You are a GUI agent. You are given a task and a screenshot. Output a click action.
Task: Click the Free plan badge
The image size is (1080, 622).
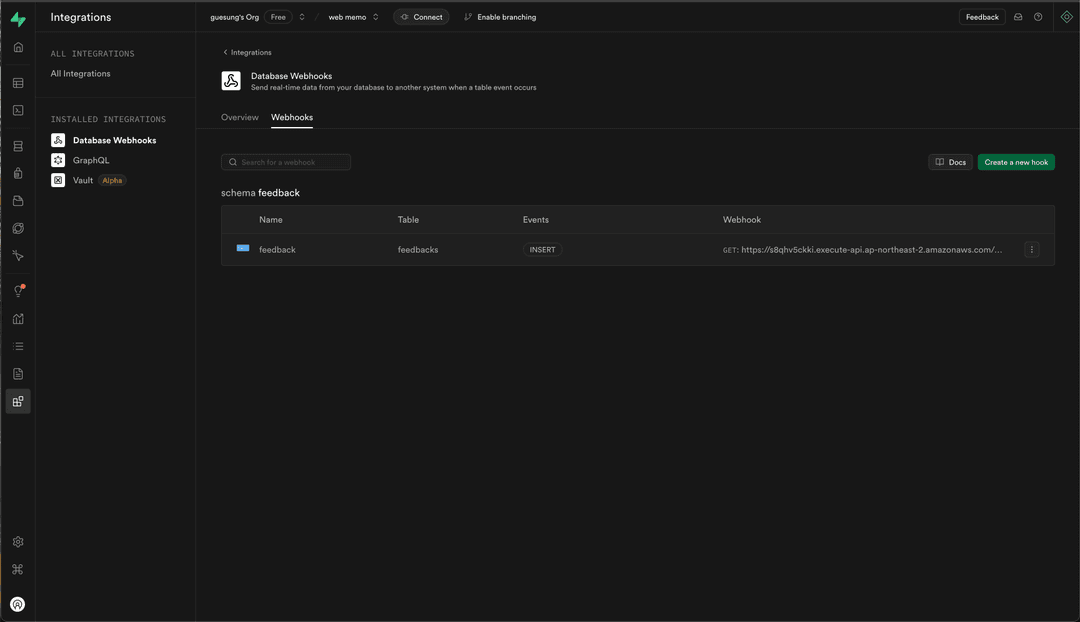click(x=278, y=17)
